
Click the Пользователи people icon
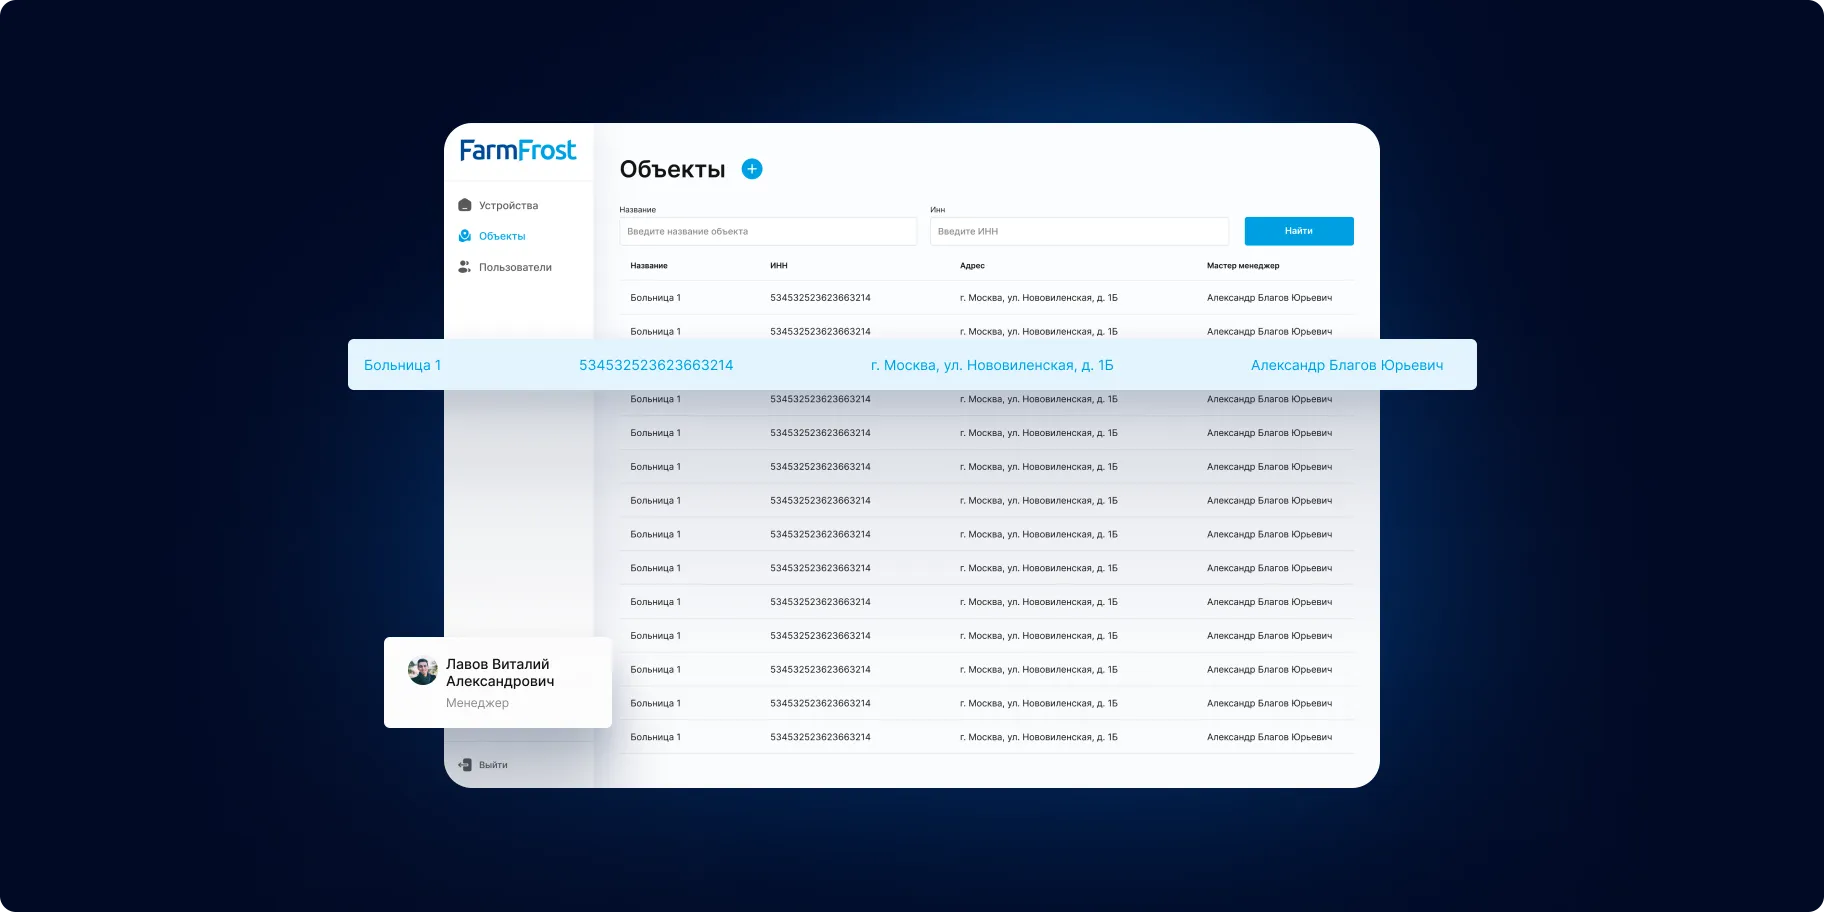[x=465, y=267]
